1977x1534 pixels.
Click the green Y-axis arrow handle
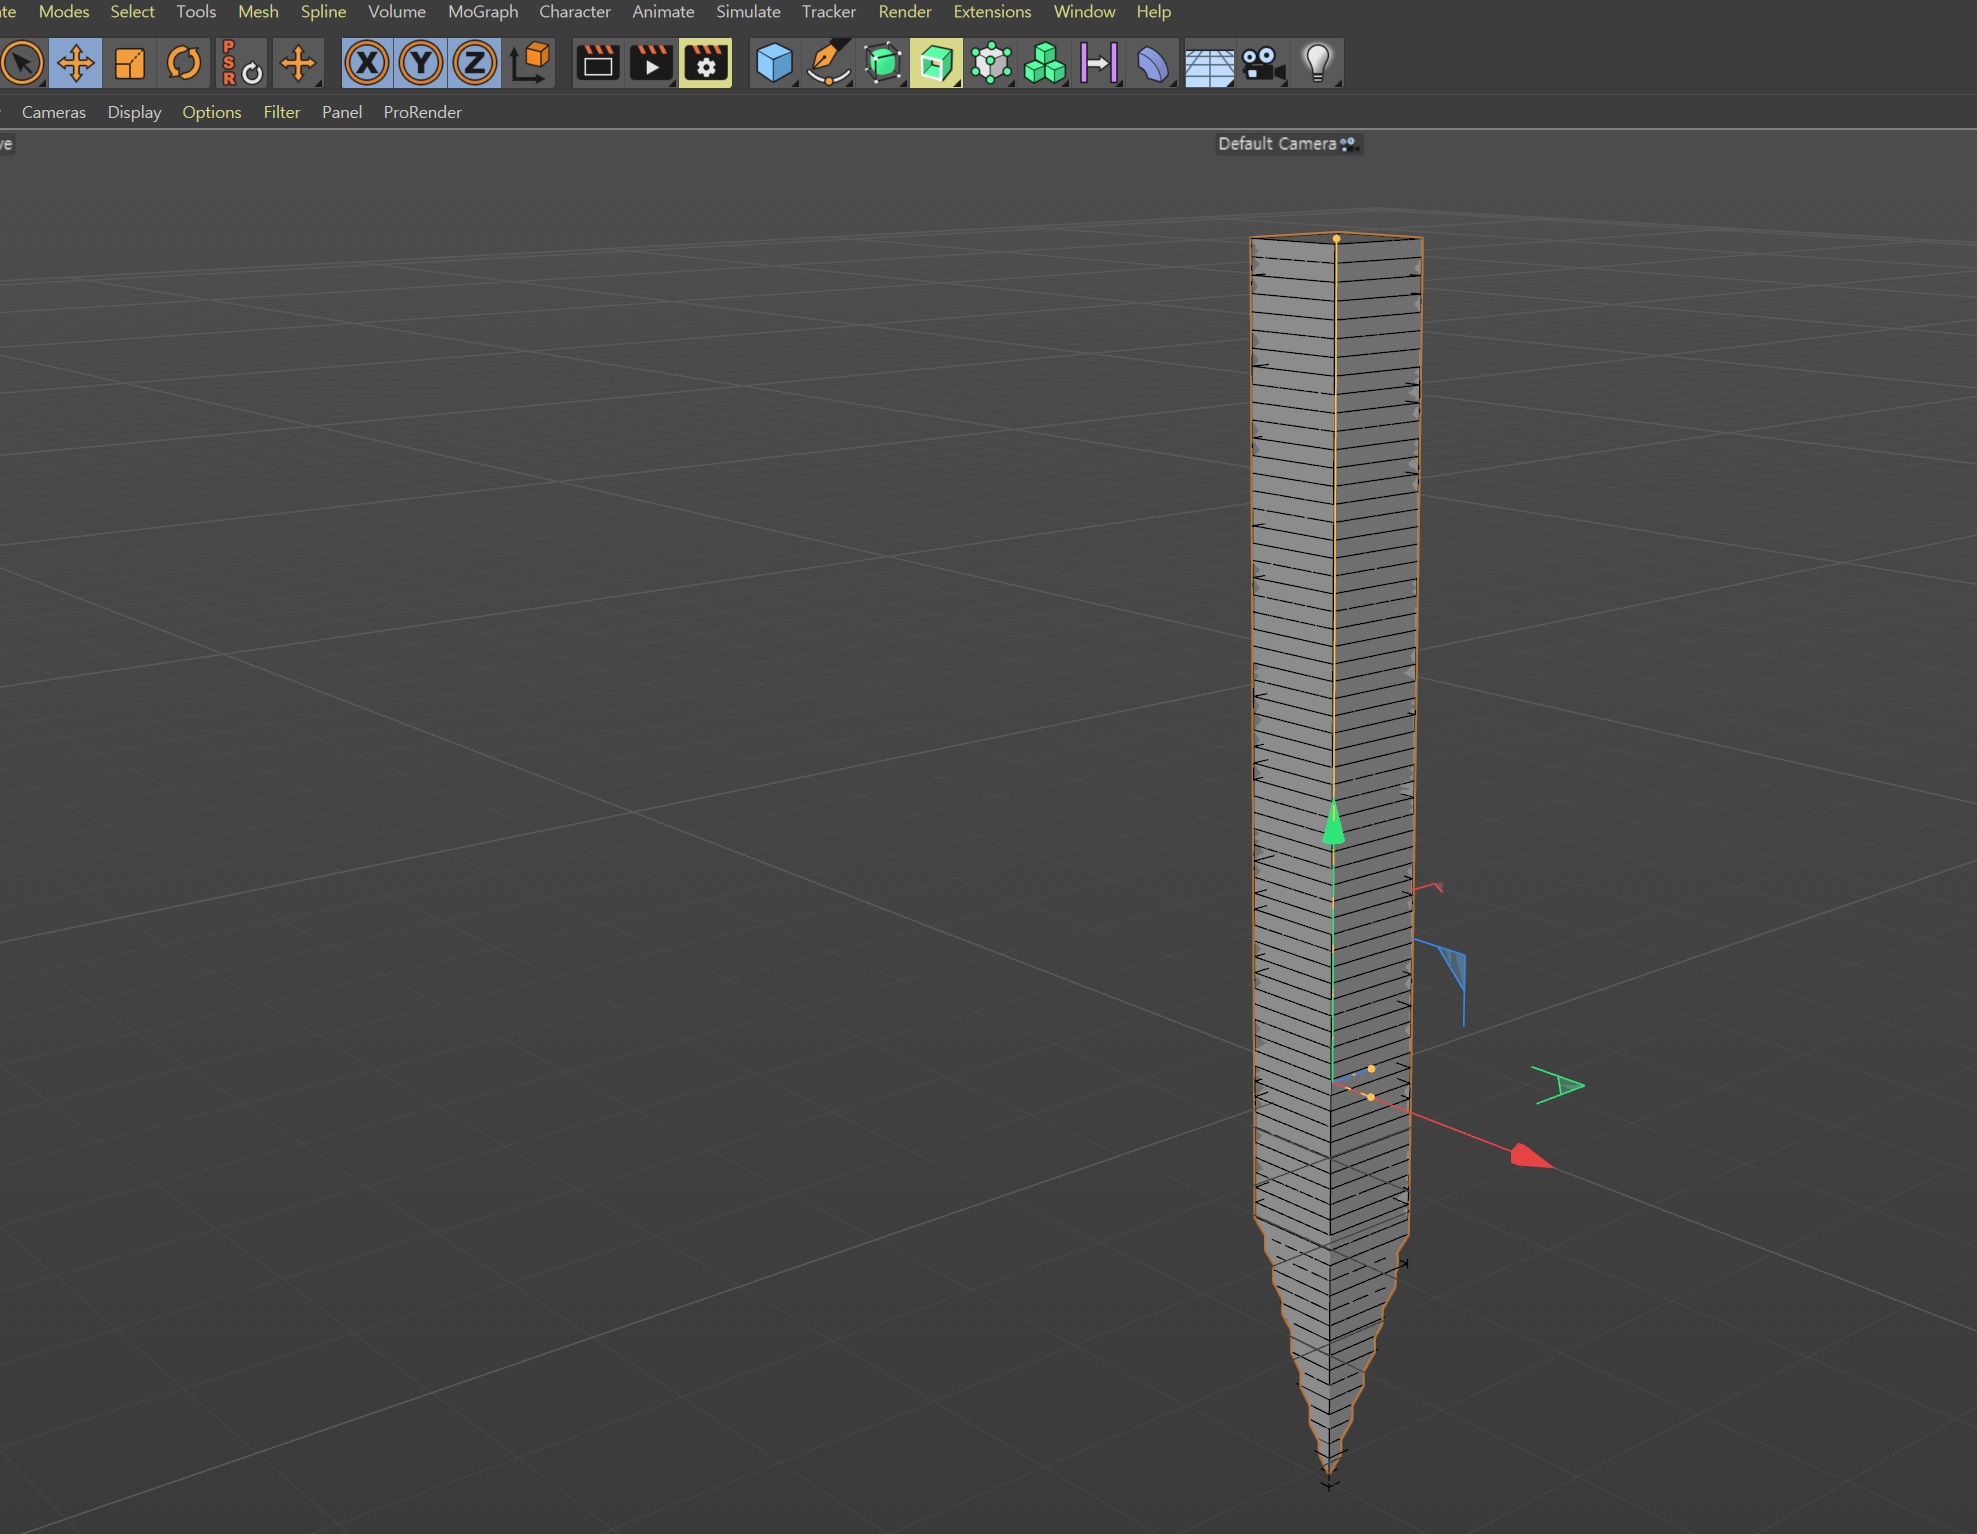[x=1334, y=825]
